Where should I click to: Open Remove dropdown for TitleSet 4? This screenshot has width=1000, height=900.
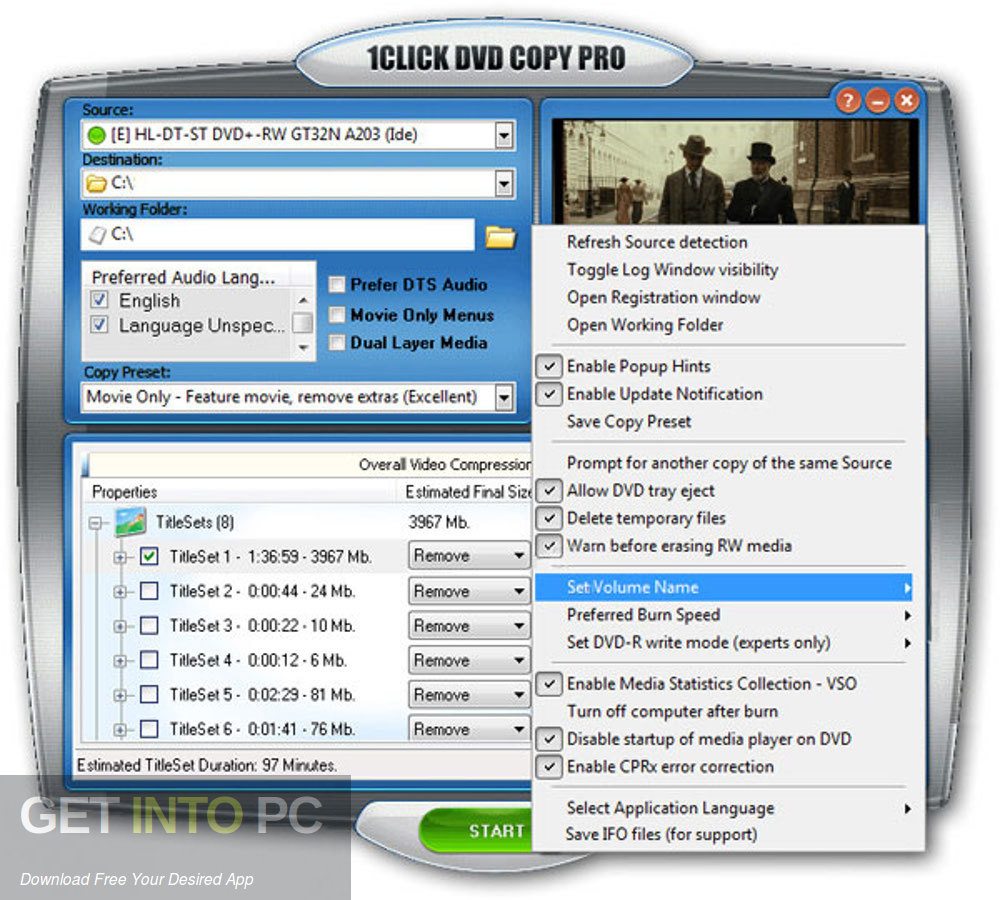469,660
